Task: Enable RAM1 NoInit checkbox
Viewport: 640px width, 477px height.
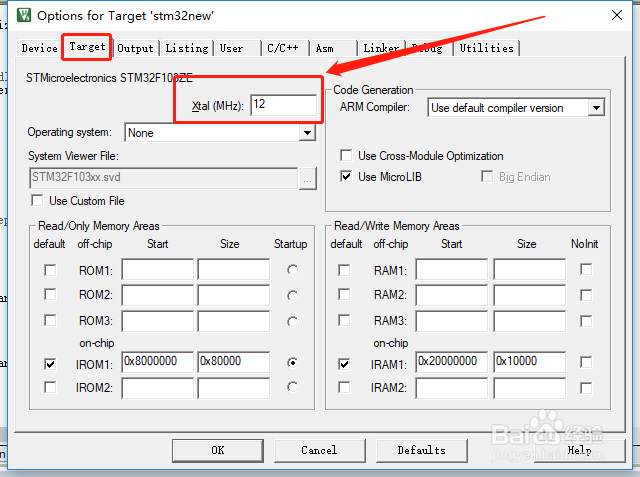Action: [586, 269]
